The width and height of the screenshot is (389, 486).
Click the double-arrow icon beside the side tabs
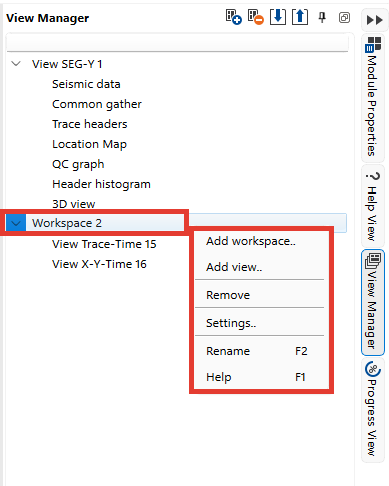(x=374, y=20)
